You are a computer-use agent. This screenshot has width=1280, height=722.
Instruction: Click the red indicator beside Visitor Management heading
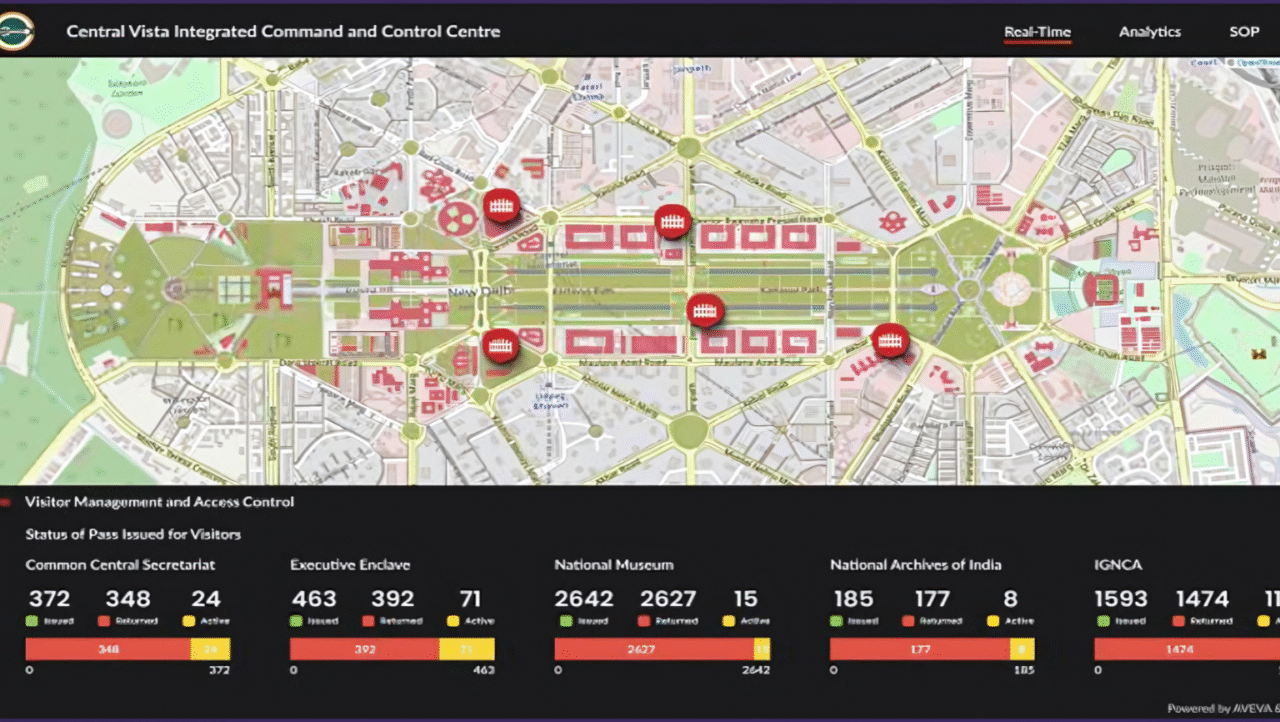pos(5,502)
